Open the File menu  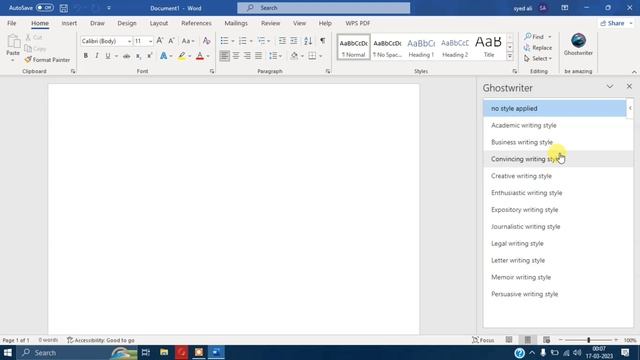click(11, 23)
